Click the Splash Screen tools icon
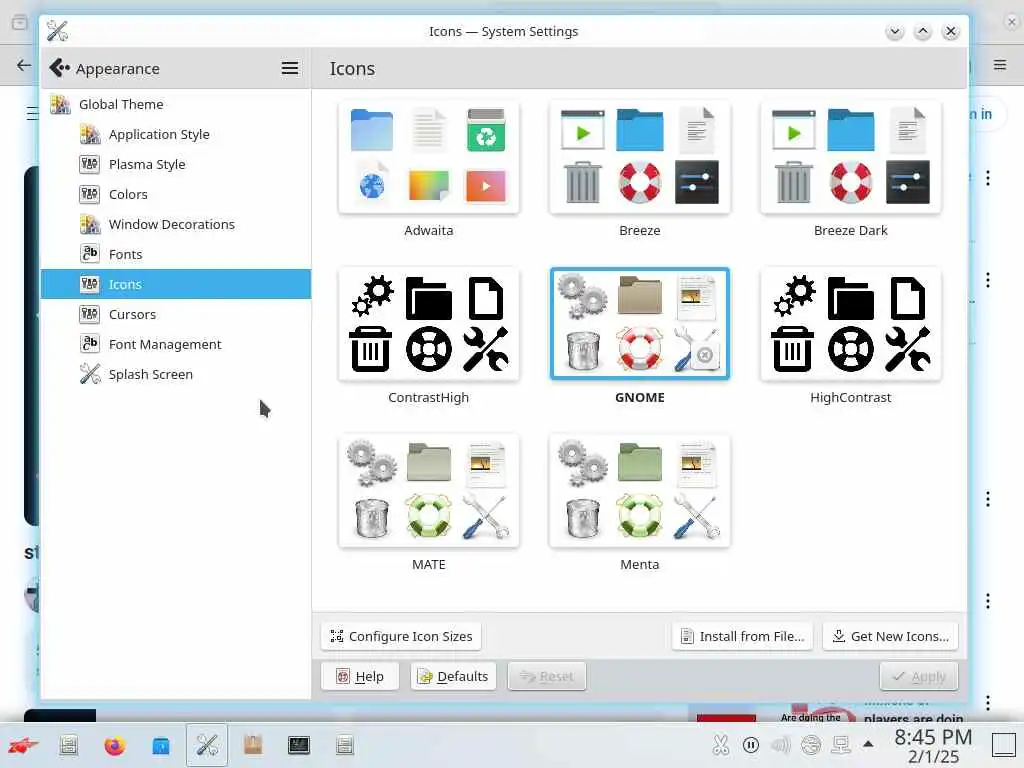Image resolution: width=1024 pixels, height=768 pixels. point(90,374)
